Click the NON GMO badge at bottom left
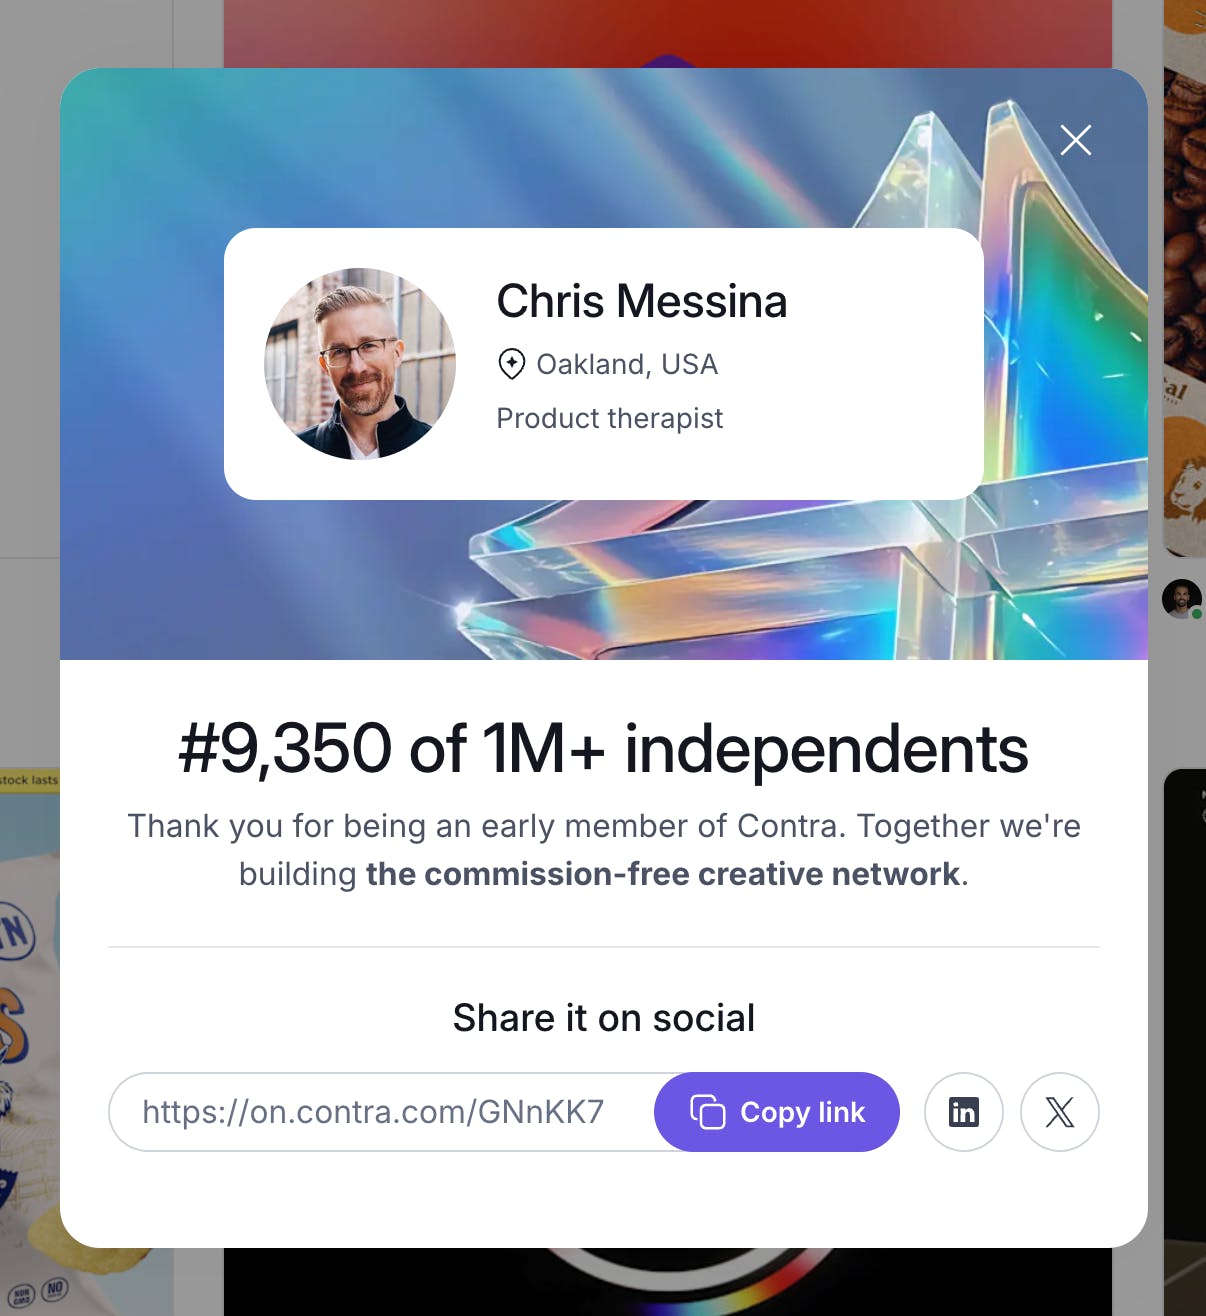This screenshot has height=1316, width=1206. [21, 1297]
